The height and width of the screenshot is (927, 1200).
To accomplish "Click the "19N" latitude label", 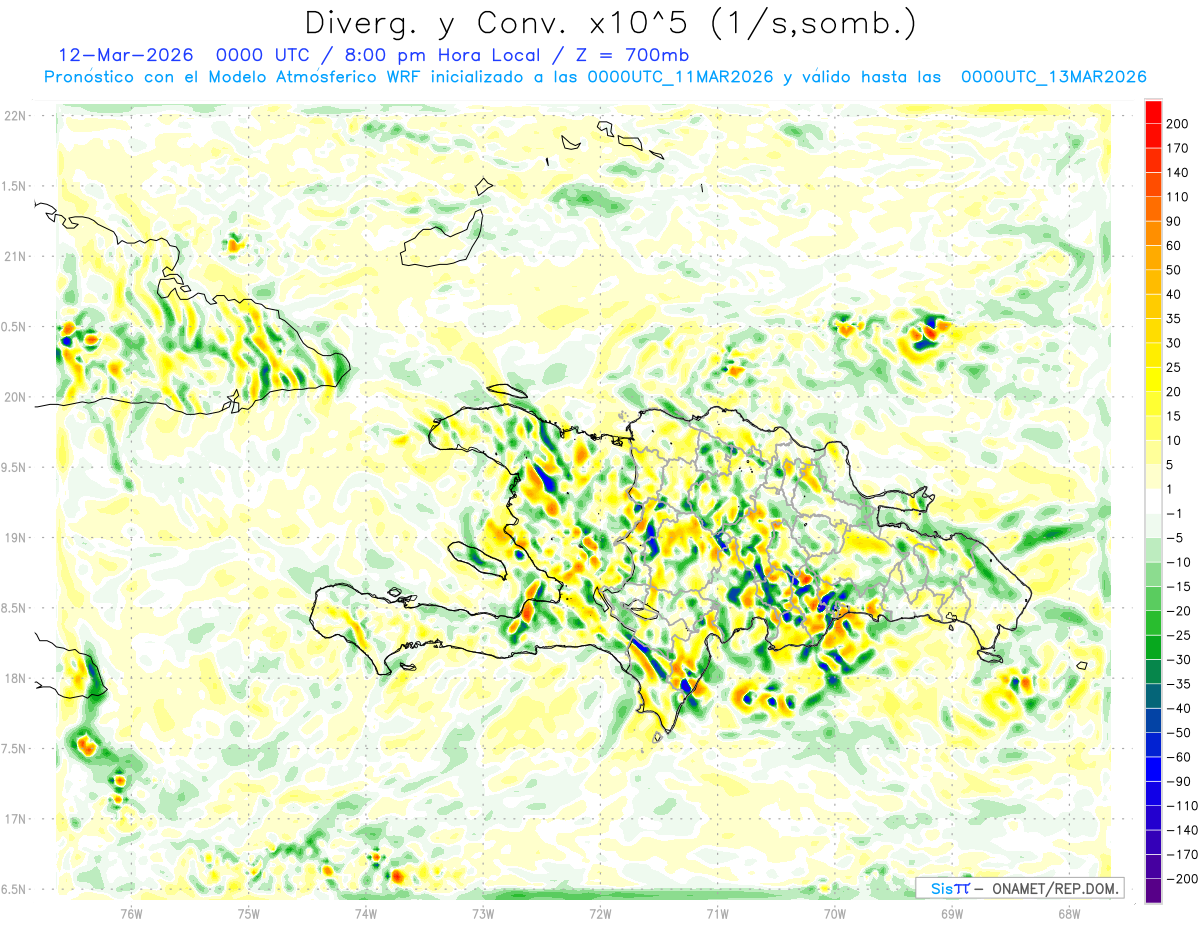I will pyautogui.click(x=15, y=538).
